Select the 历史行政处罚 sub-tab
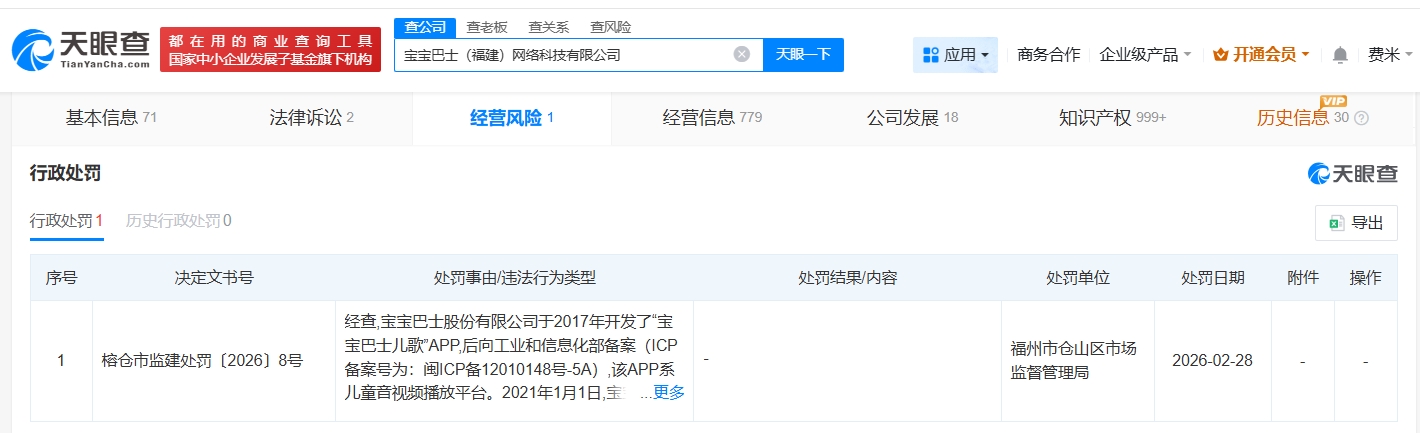The width and height of the screenshot is (1420, 433). pos(178,221)
